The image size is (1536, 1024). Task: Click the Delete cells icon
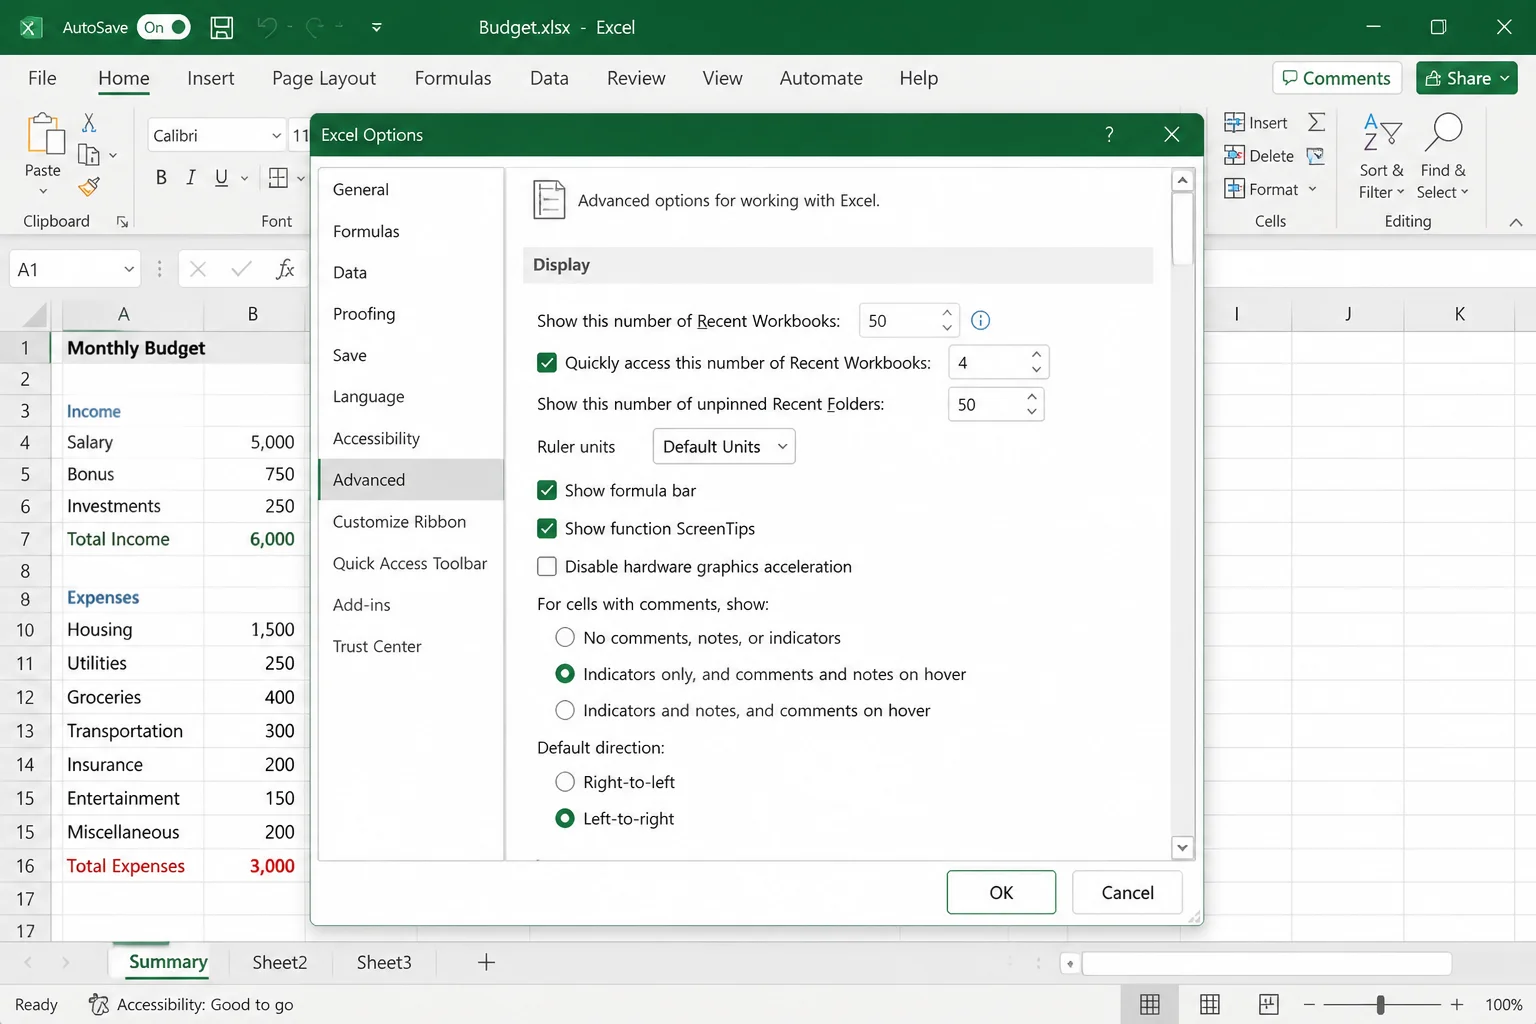(x=1235, y=155)
